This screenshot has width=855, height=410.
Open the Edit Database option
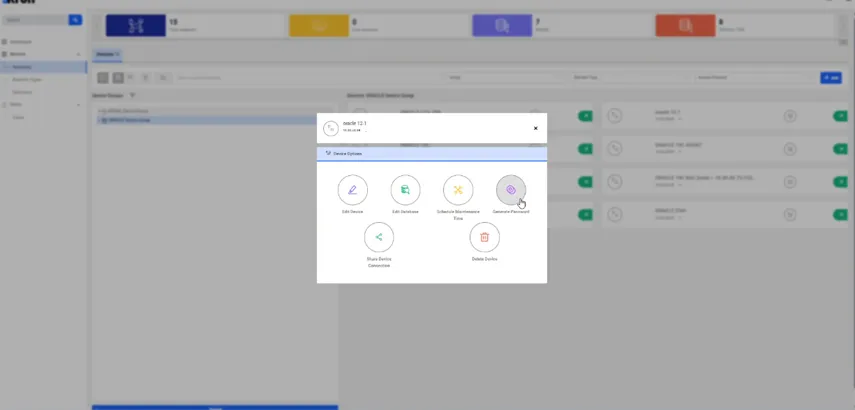click(x=405, y=190)
